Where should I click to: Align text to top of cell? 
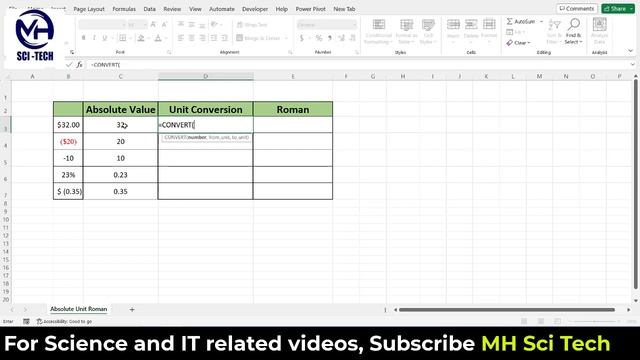[181, 24]
